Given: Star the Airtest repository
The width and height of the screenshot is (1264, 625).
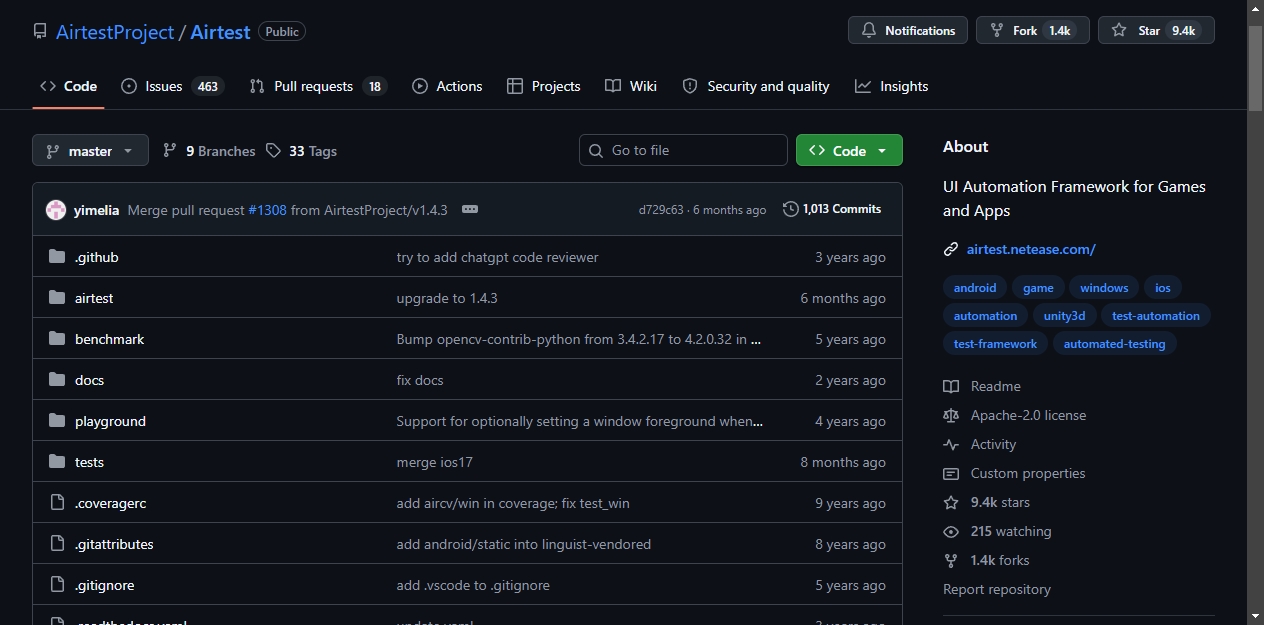Looking at the screenshot, I should (x=1156, y=31).
